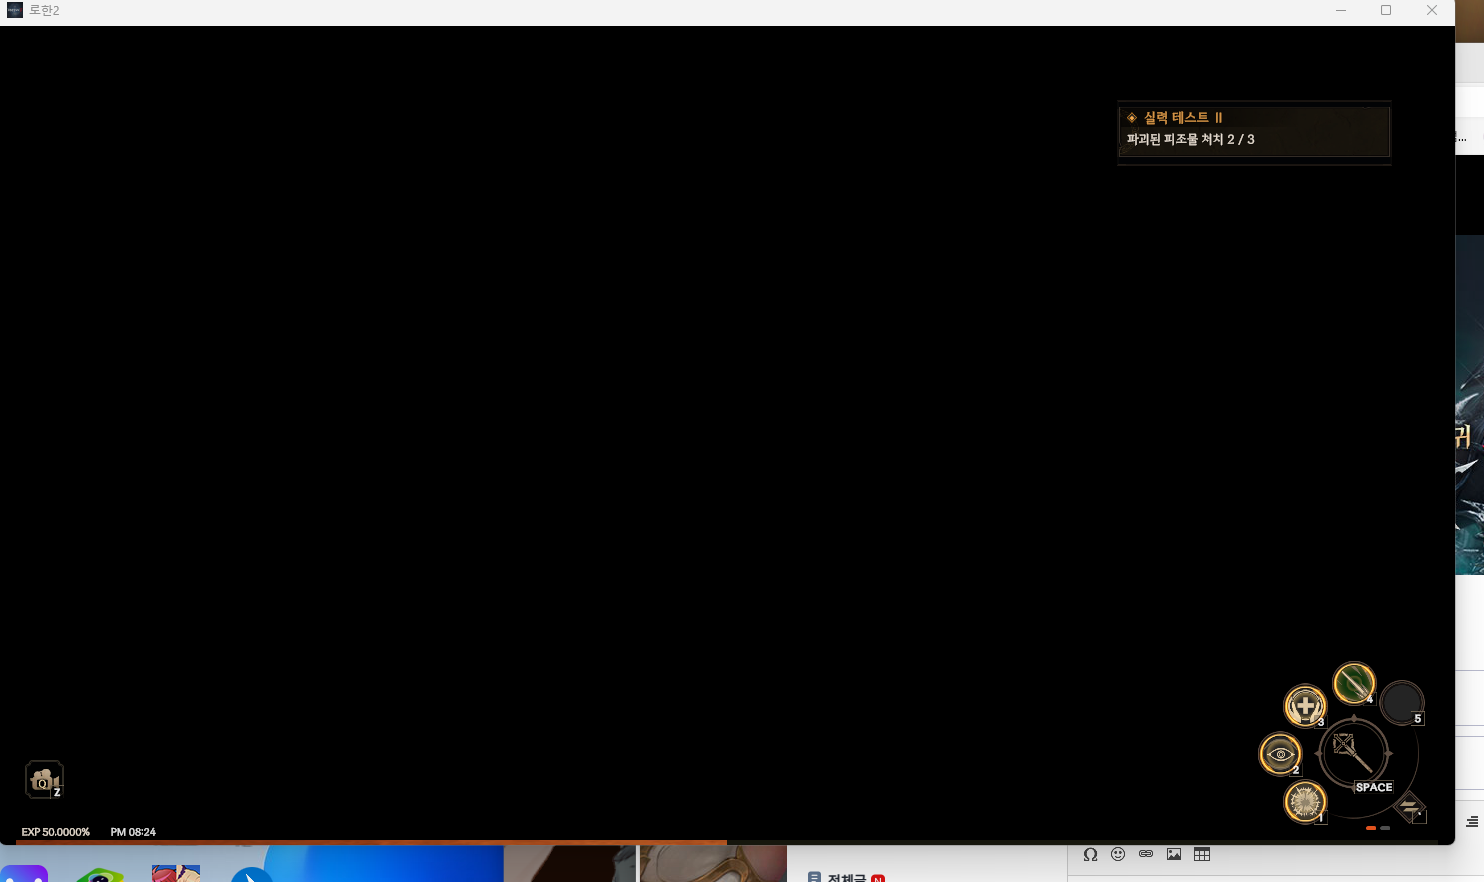Open the emoji smiley picker
Viewport: 1484px width, 882px height.
click(1118, 854)
